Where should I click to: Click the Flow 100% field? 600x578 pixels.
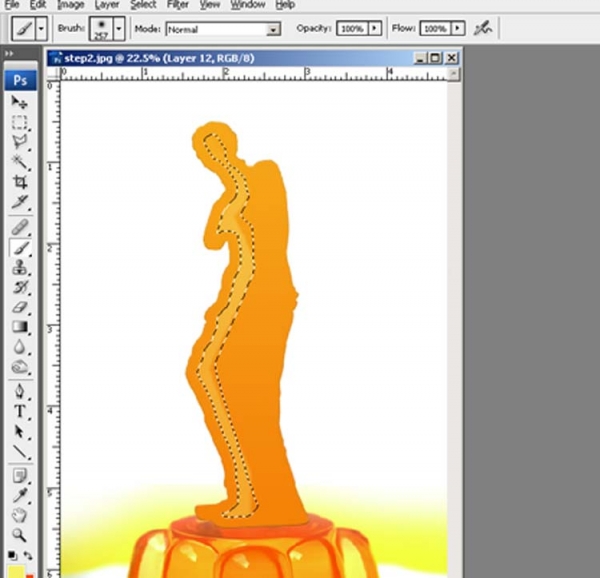(435, 28)
